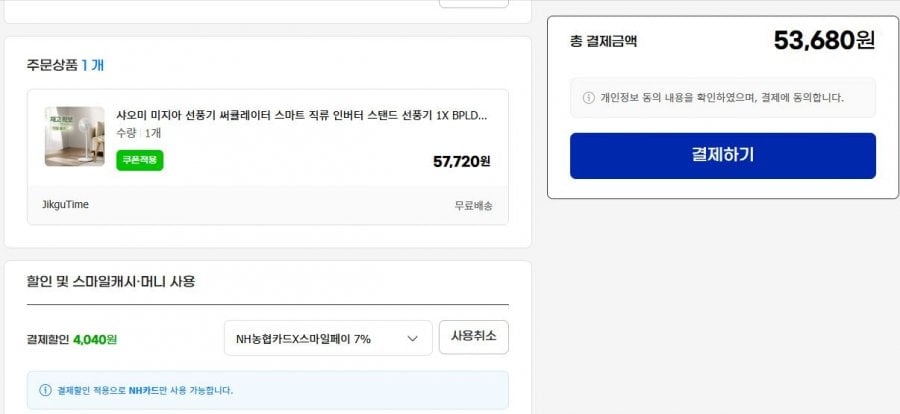Click the green 4,040원 discount amount
Image resolution: width=900 pixels, height=414 pixels.
[x=95, y=339]
